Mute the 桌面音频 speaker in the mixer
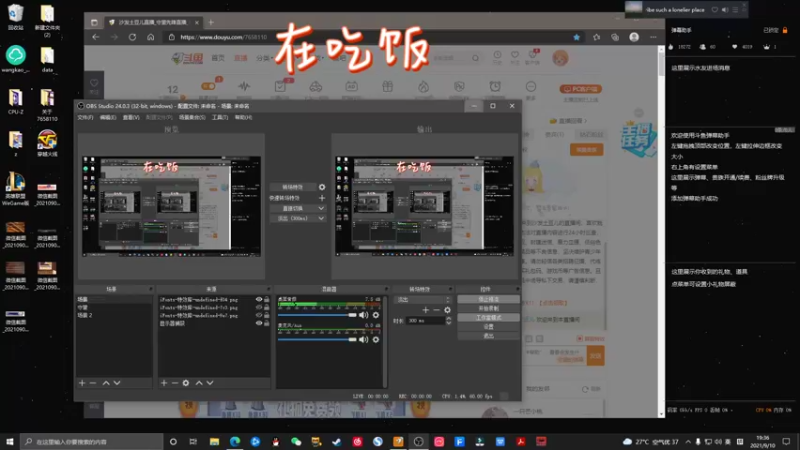The height and width of the screenshot is (450, 800). point(364,315)
